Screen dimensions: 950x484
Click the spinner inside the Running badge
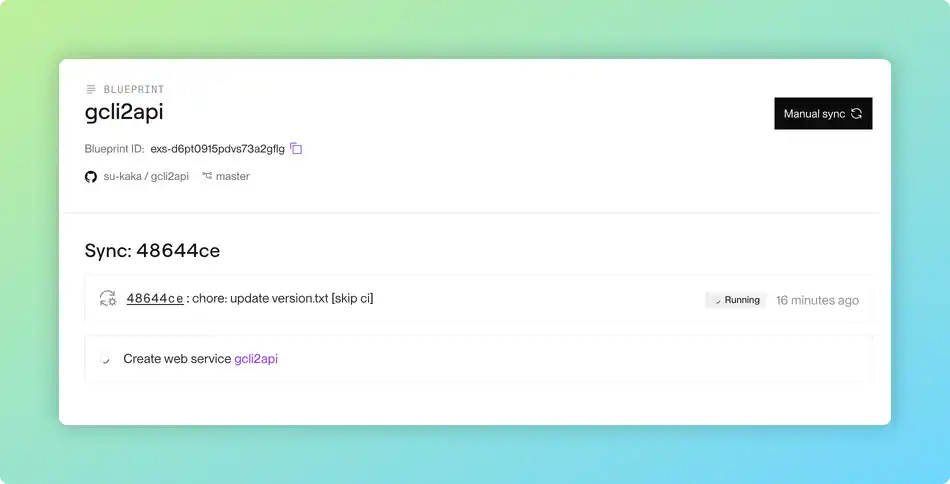pyautogui.click(x=717, y=300)
